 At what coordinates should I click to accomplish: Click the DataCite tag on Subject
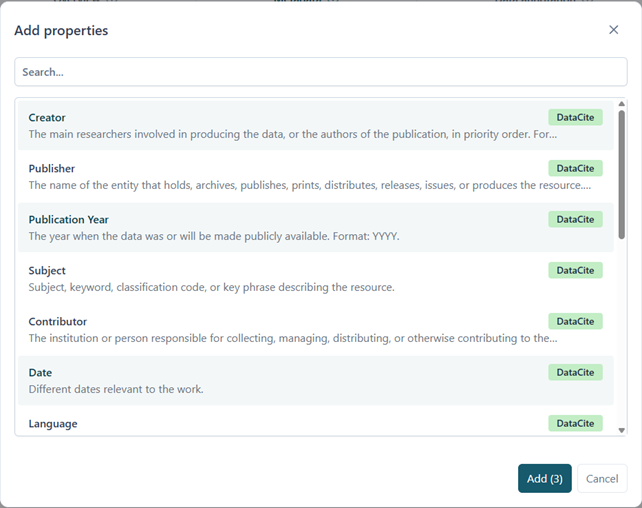tap(575, 271)
